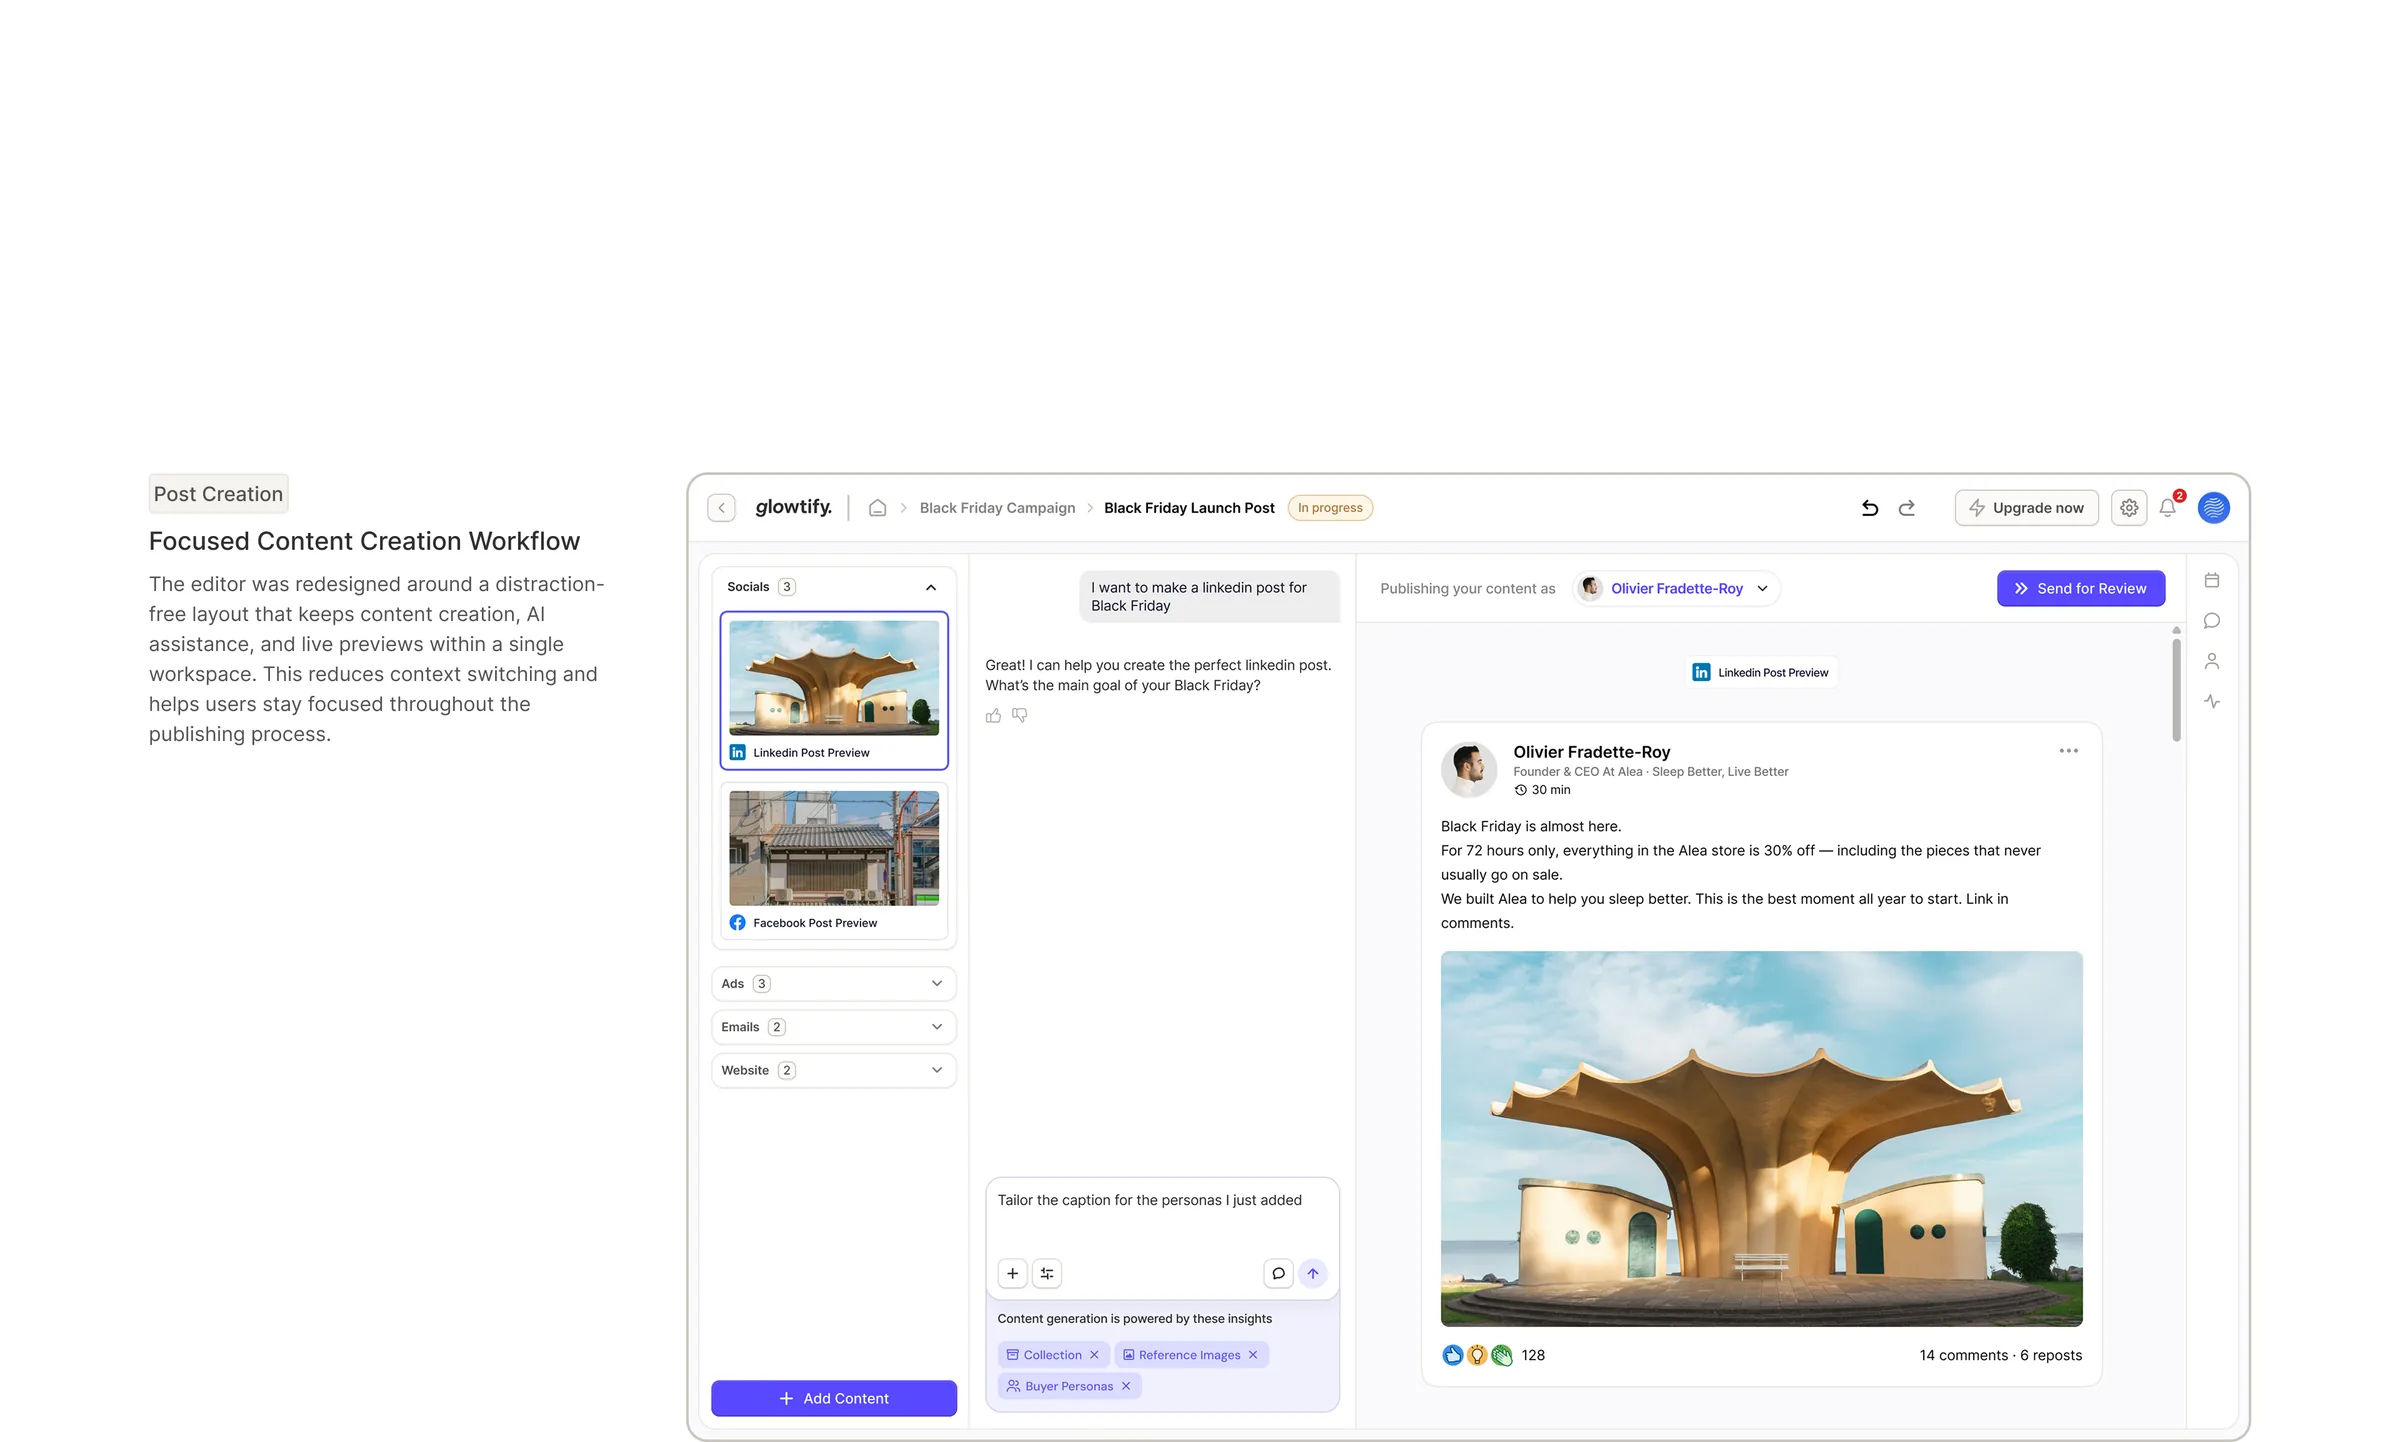The height and width of the screenshot is (1442, 2400).
Task: Click the Add Content button
Action: (x=833, y=1398)
